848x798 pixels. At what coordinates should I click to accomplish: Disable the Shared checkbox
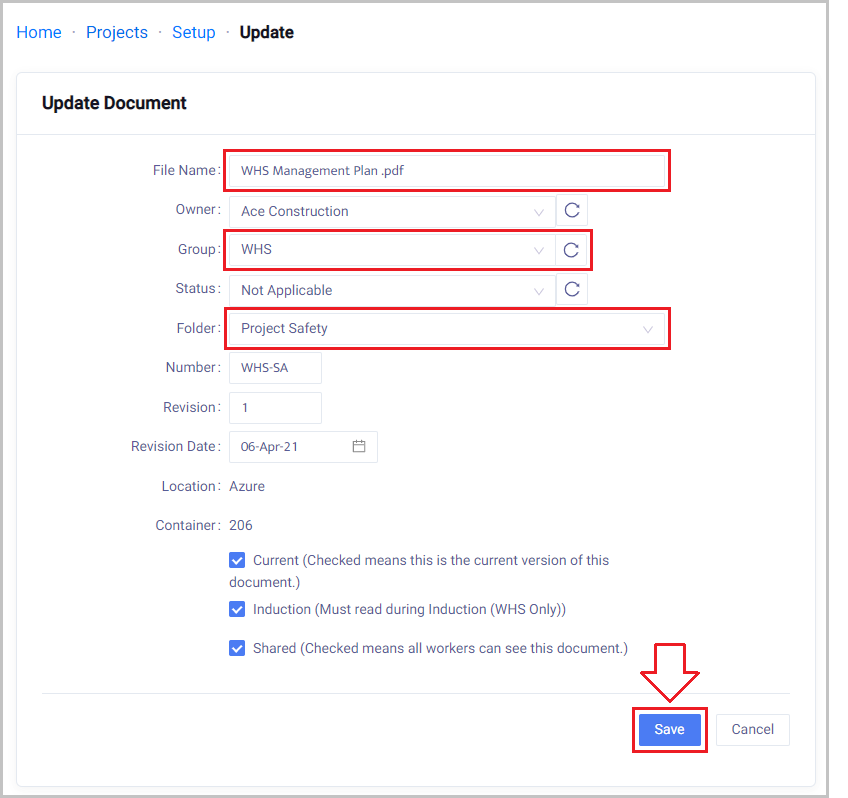click(237, 648)
